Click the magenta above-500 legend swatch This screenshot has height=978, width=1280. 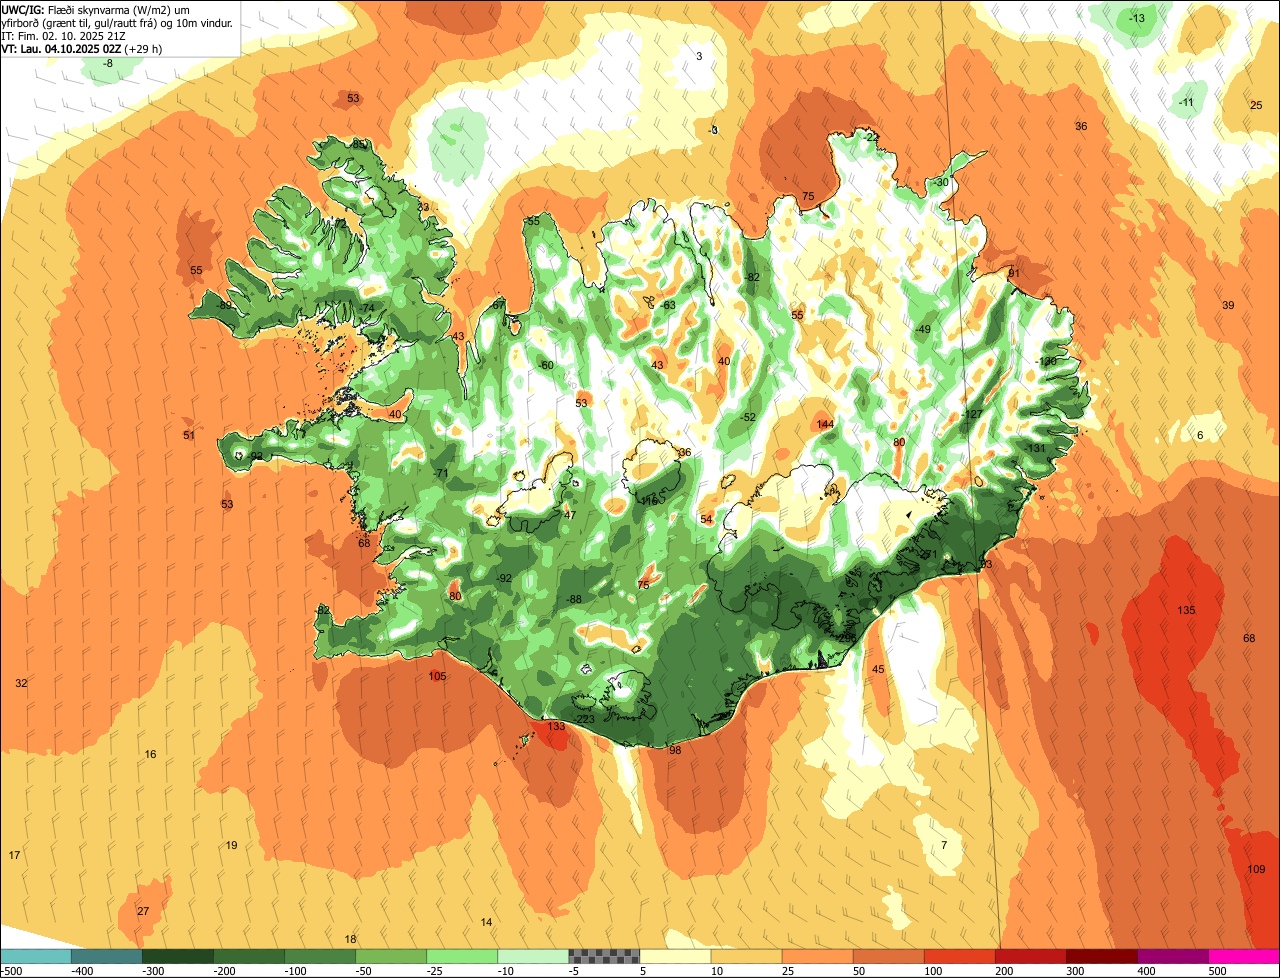[x=1243, y=955]
